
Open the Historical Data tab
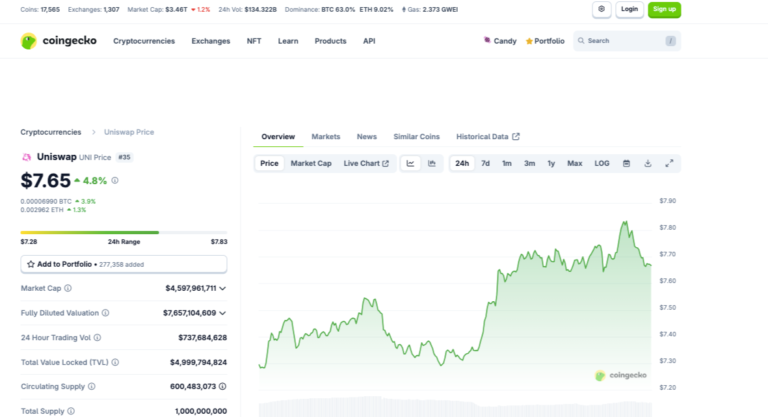pos(488,137)
